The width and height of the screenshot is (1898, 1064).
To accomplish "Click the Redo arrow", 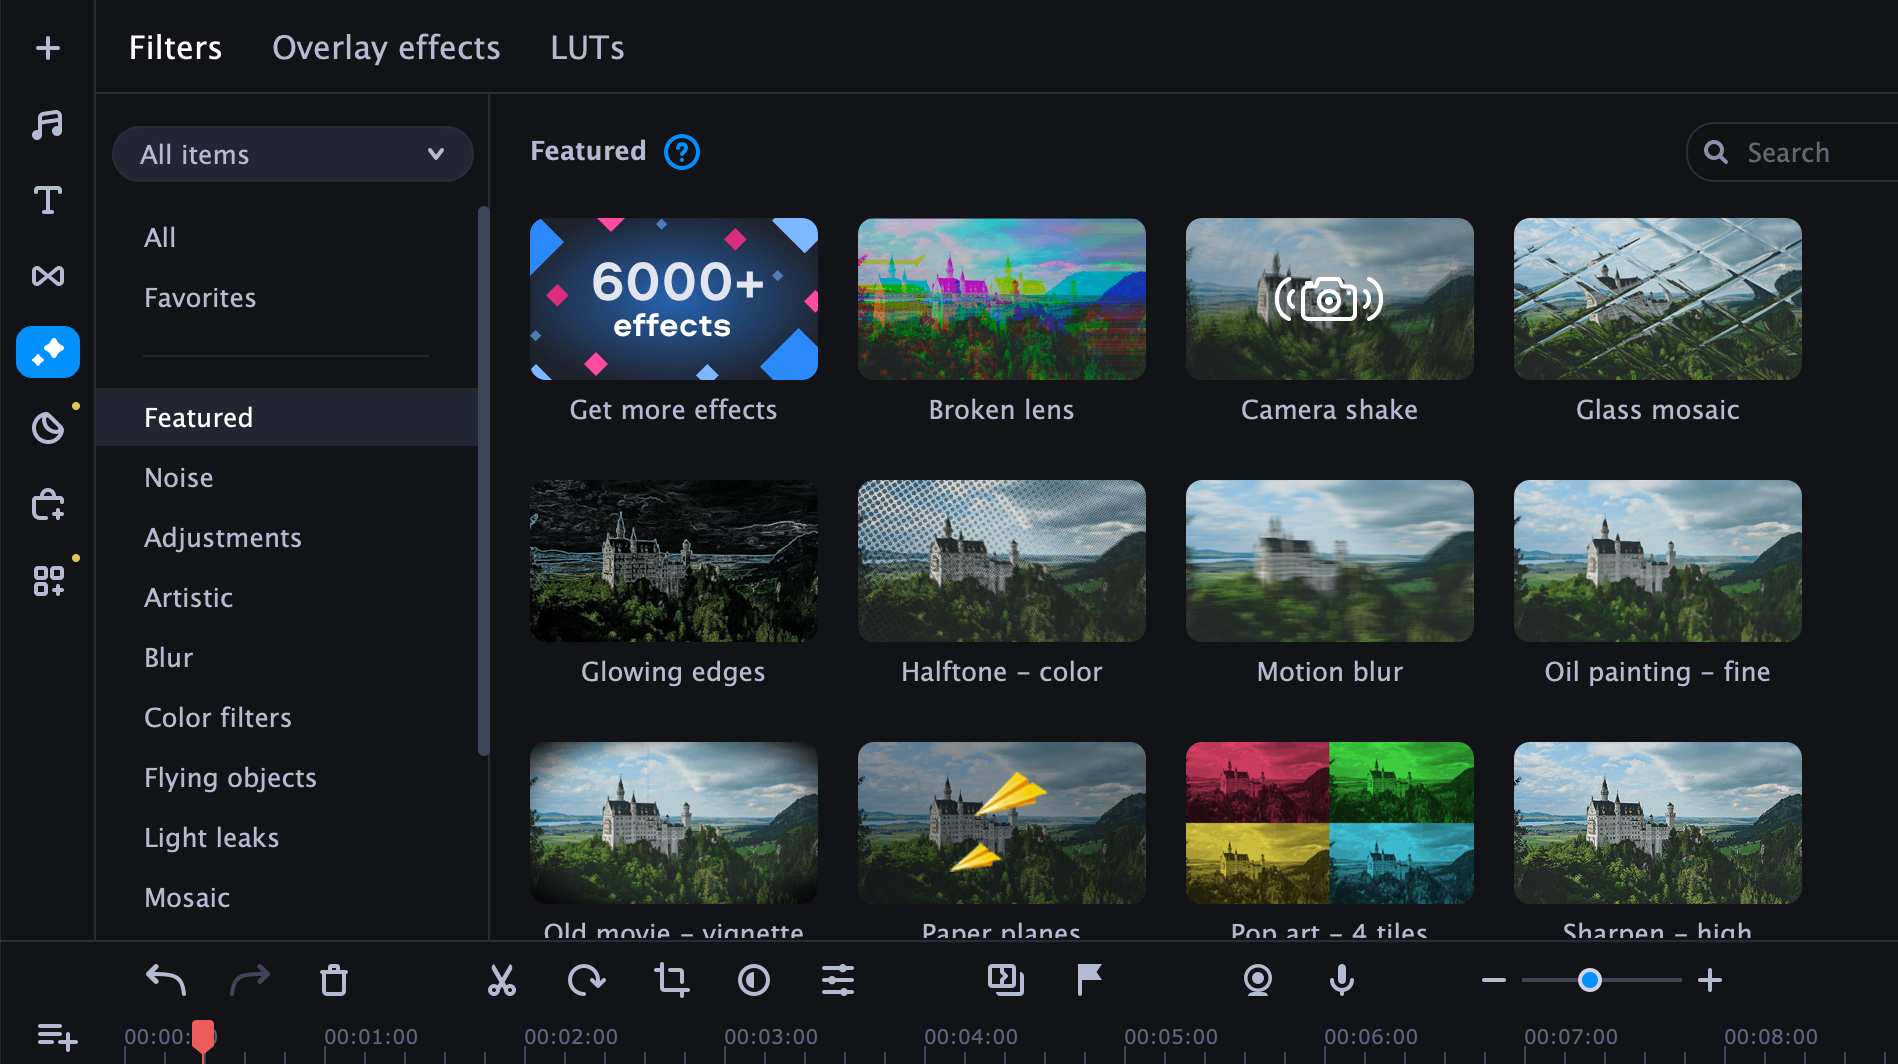I will coord(250,980).
